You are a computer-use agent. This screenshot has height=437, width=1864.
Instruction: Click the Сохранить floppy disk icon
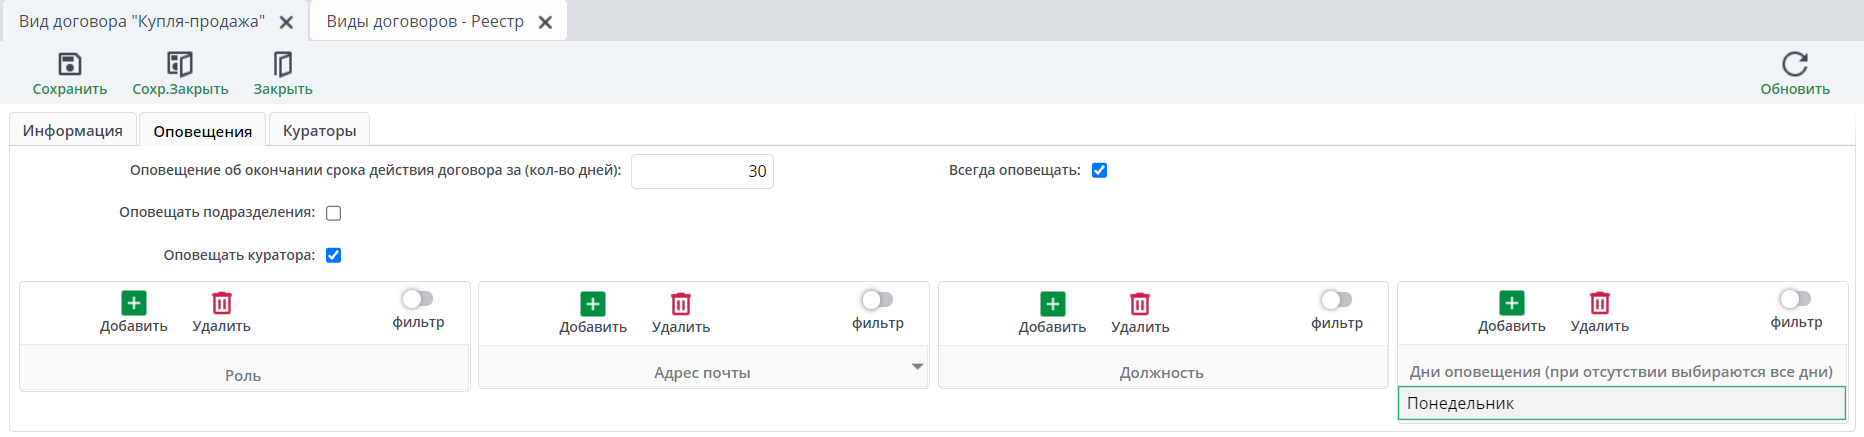70,64
